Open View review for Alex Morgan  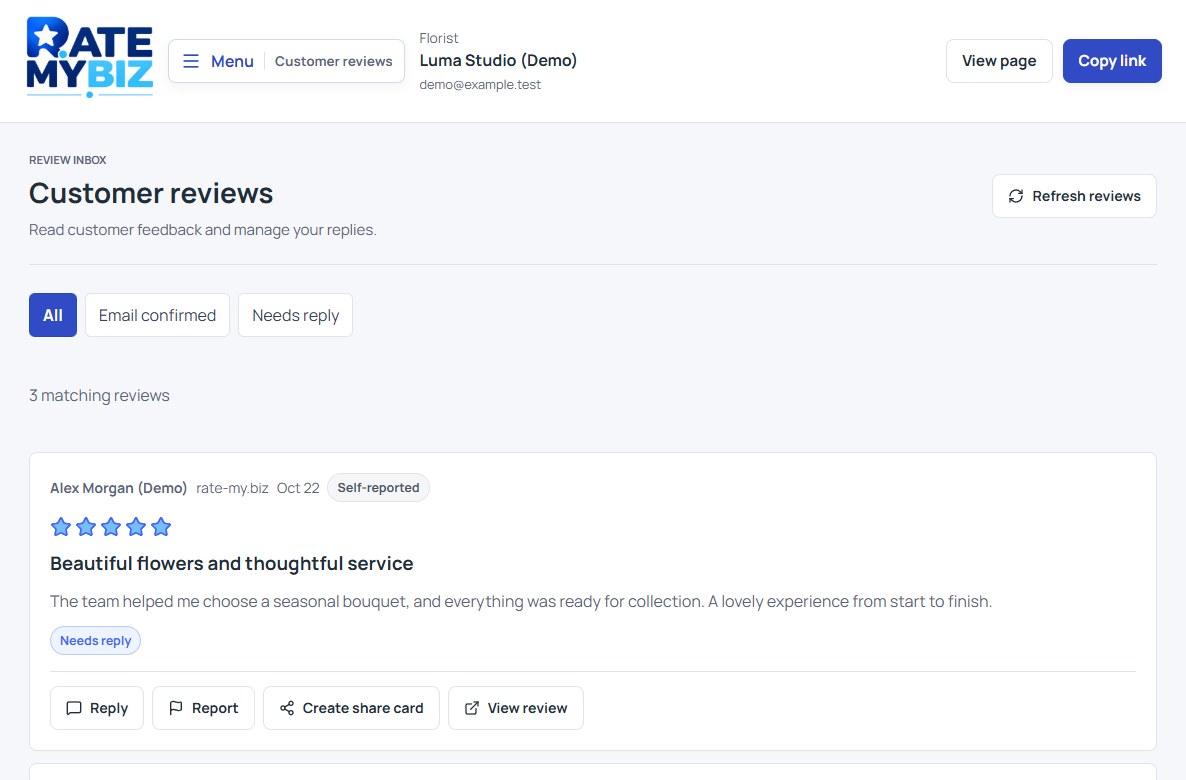click(x=516, y=708)
